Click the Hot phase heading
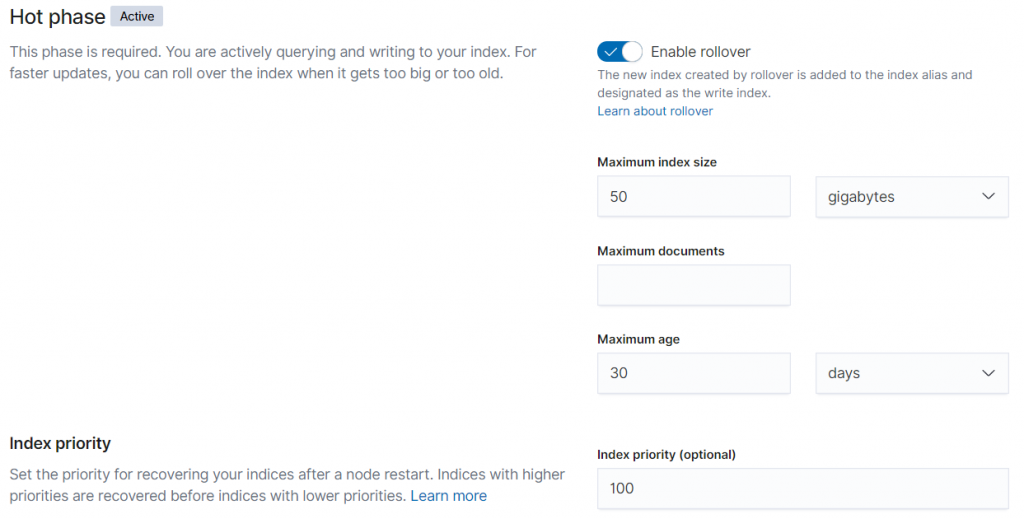Screen dimensions: 1024x519 [57, 17]
